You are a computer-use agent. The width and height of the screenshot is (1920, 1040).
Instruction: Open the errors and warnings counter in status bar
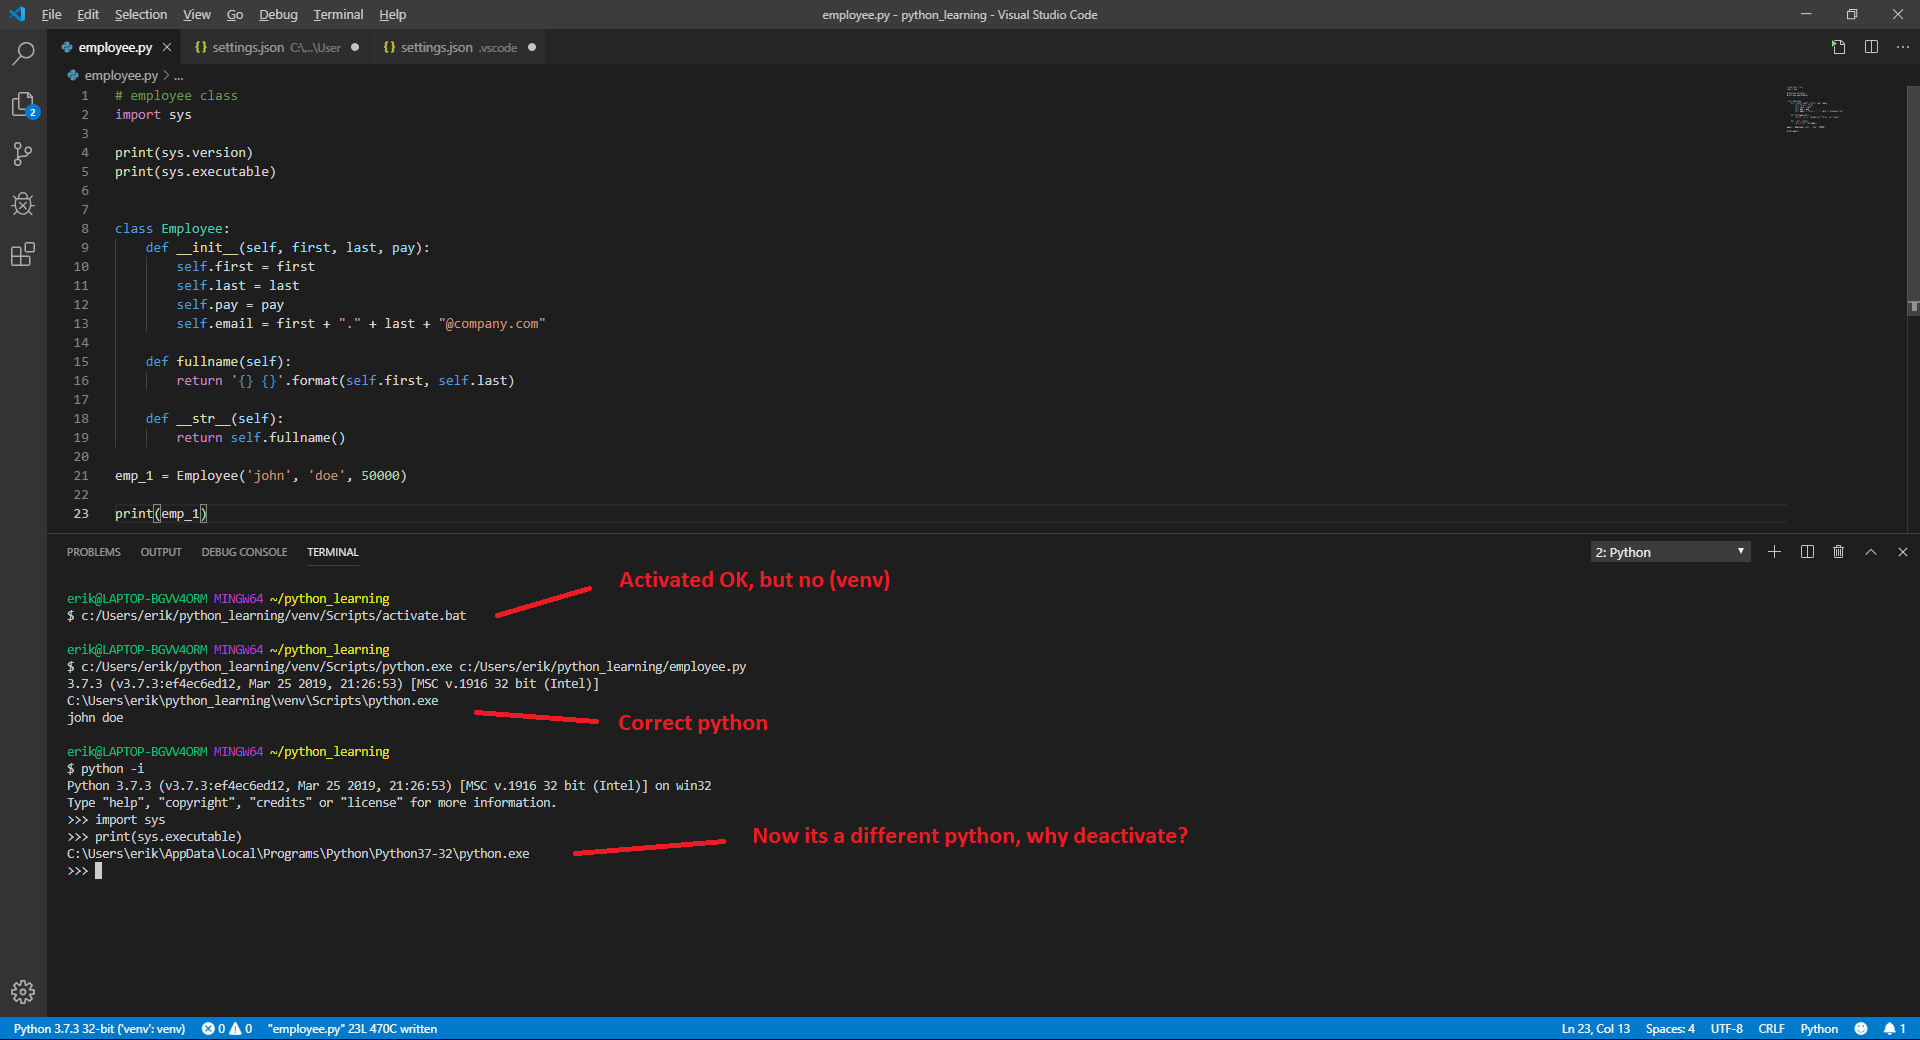tap(227, 1028)
